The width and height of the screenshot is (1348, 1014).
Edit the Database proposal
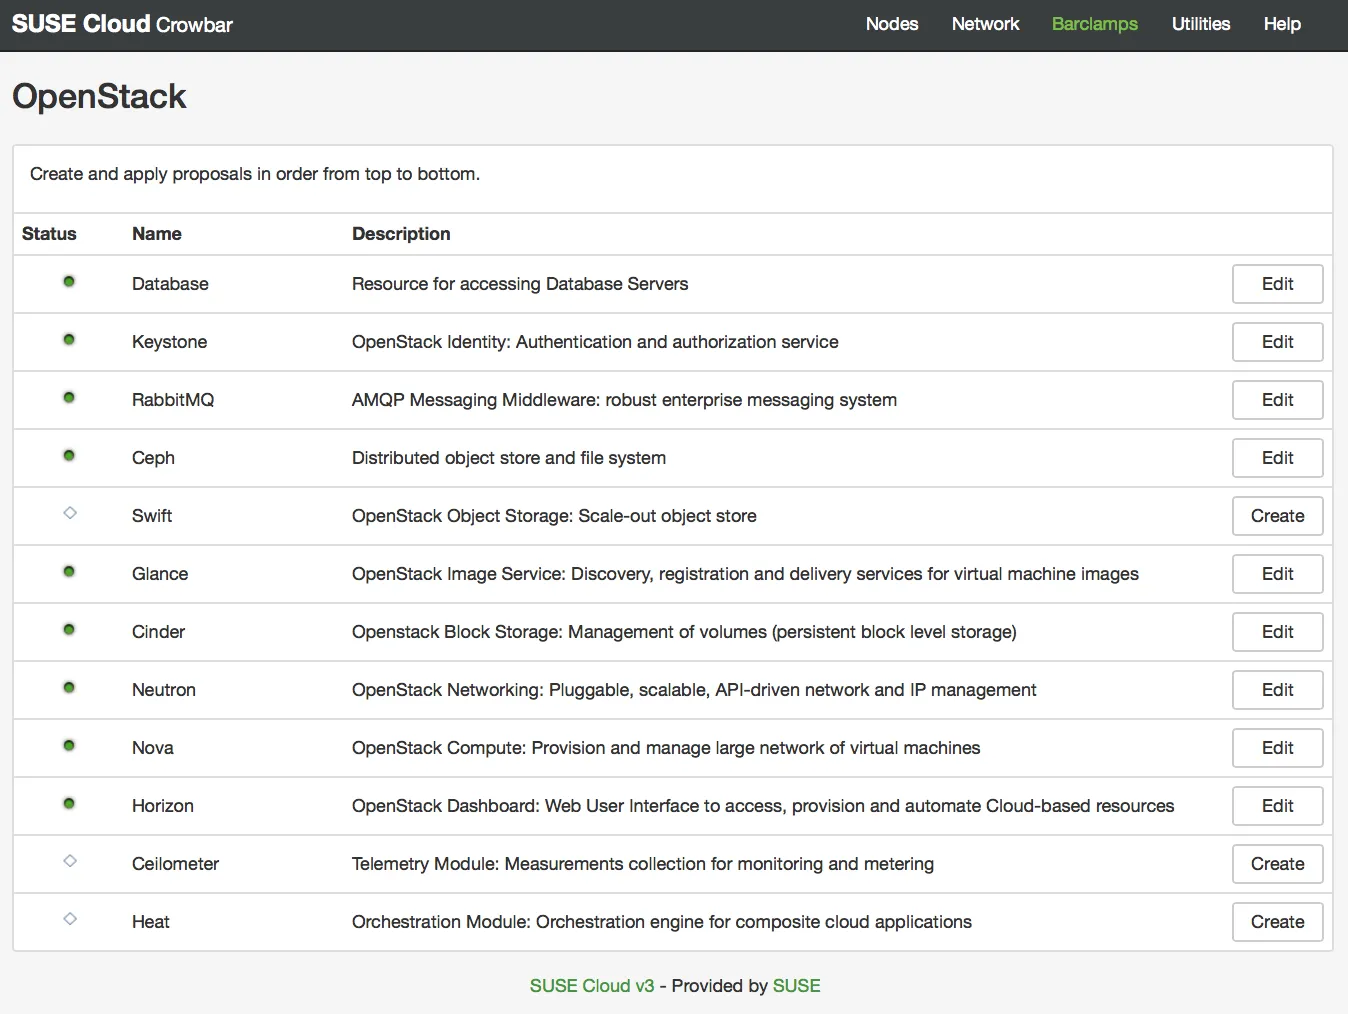[1277, 284]
